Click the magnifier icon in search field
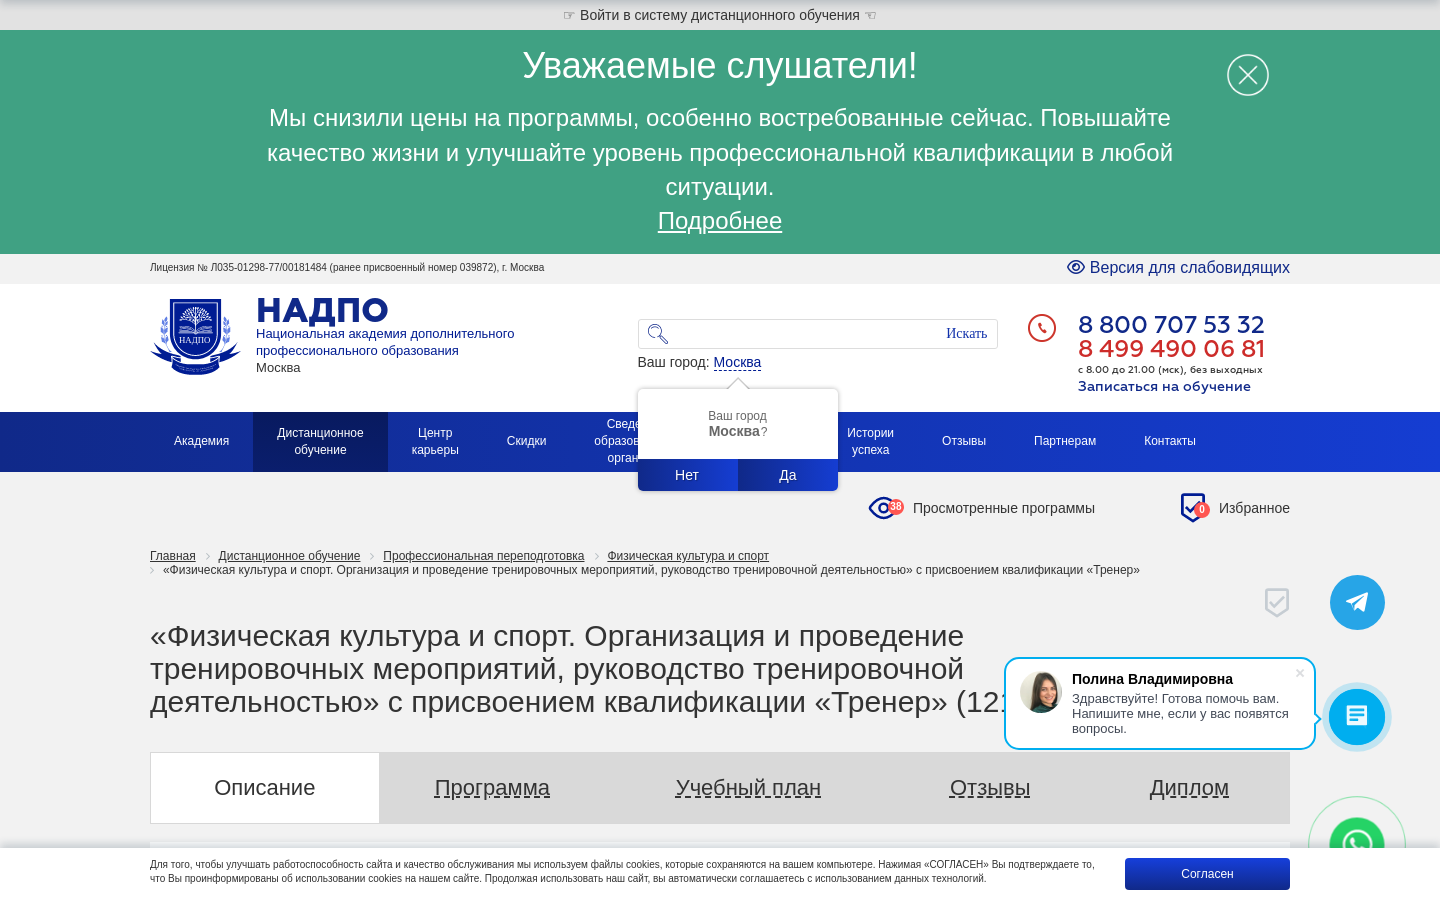The height and width of the screenshot is (900, 1440). 657,334
